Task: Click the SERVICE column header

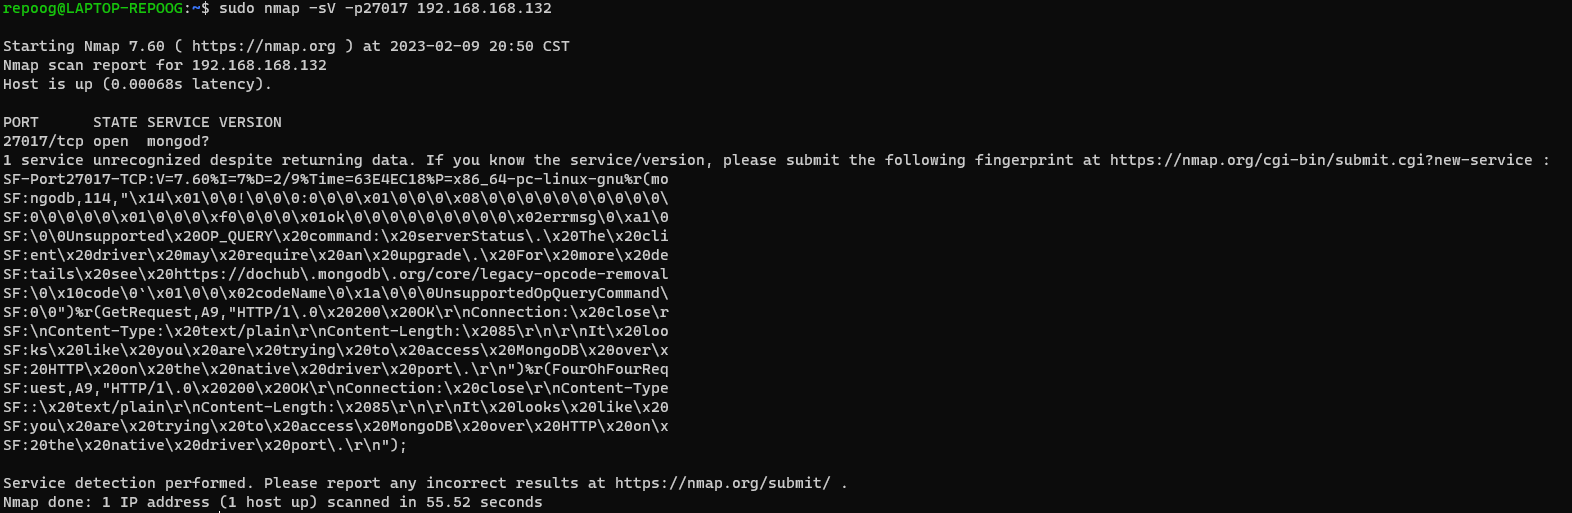Action: pyautogui.click(x=178, y=122)
